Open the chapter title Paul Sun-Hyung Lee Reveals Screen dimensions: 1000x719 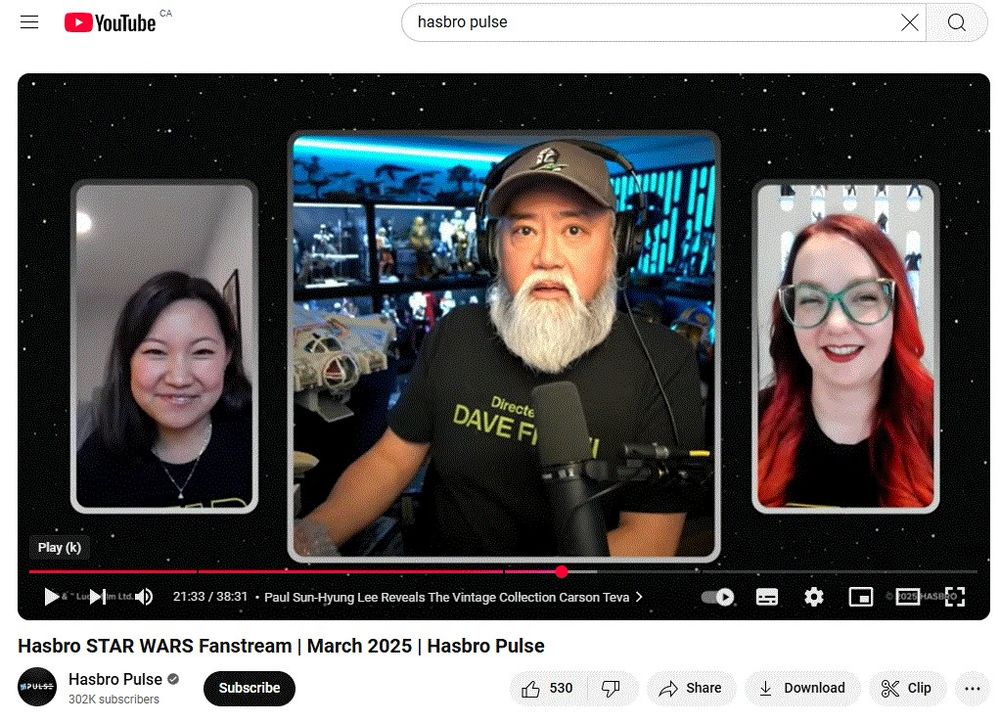pyautogui.click(x=453, y=597)
